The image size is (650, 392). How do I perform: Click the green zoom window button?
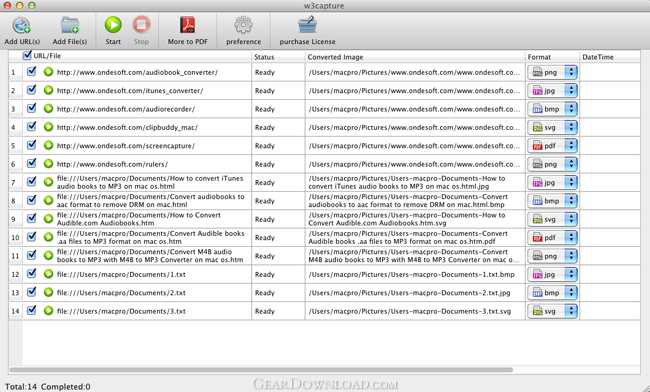32,5
